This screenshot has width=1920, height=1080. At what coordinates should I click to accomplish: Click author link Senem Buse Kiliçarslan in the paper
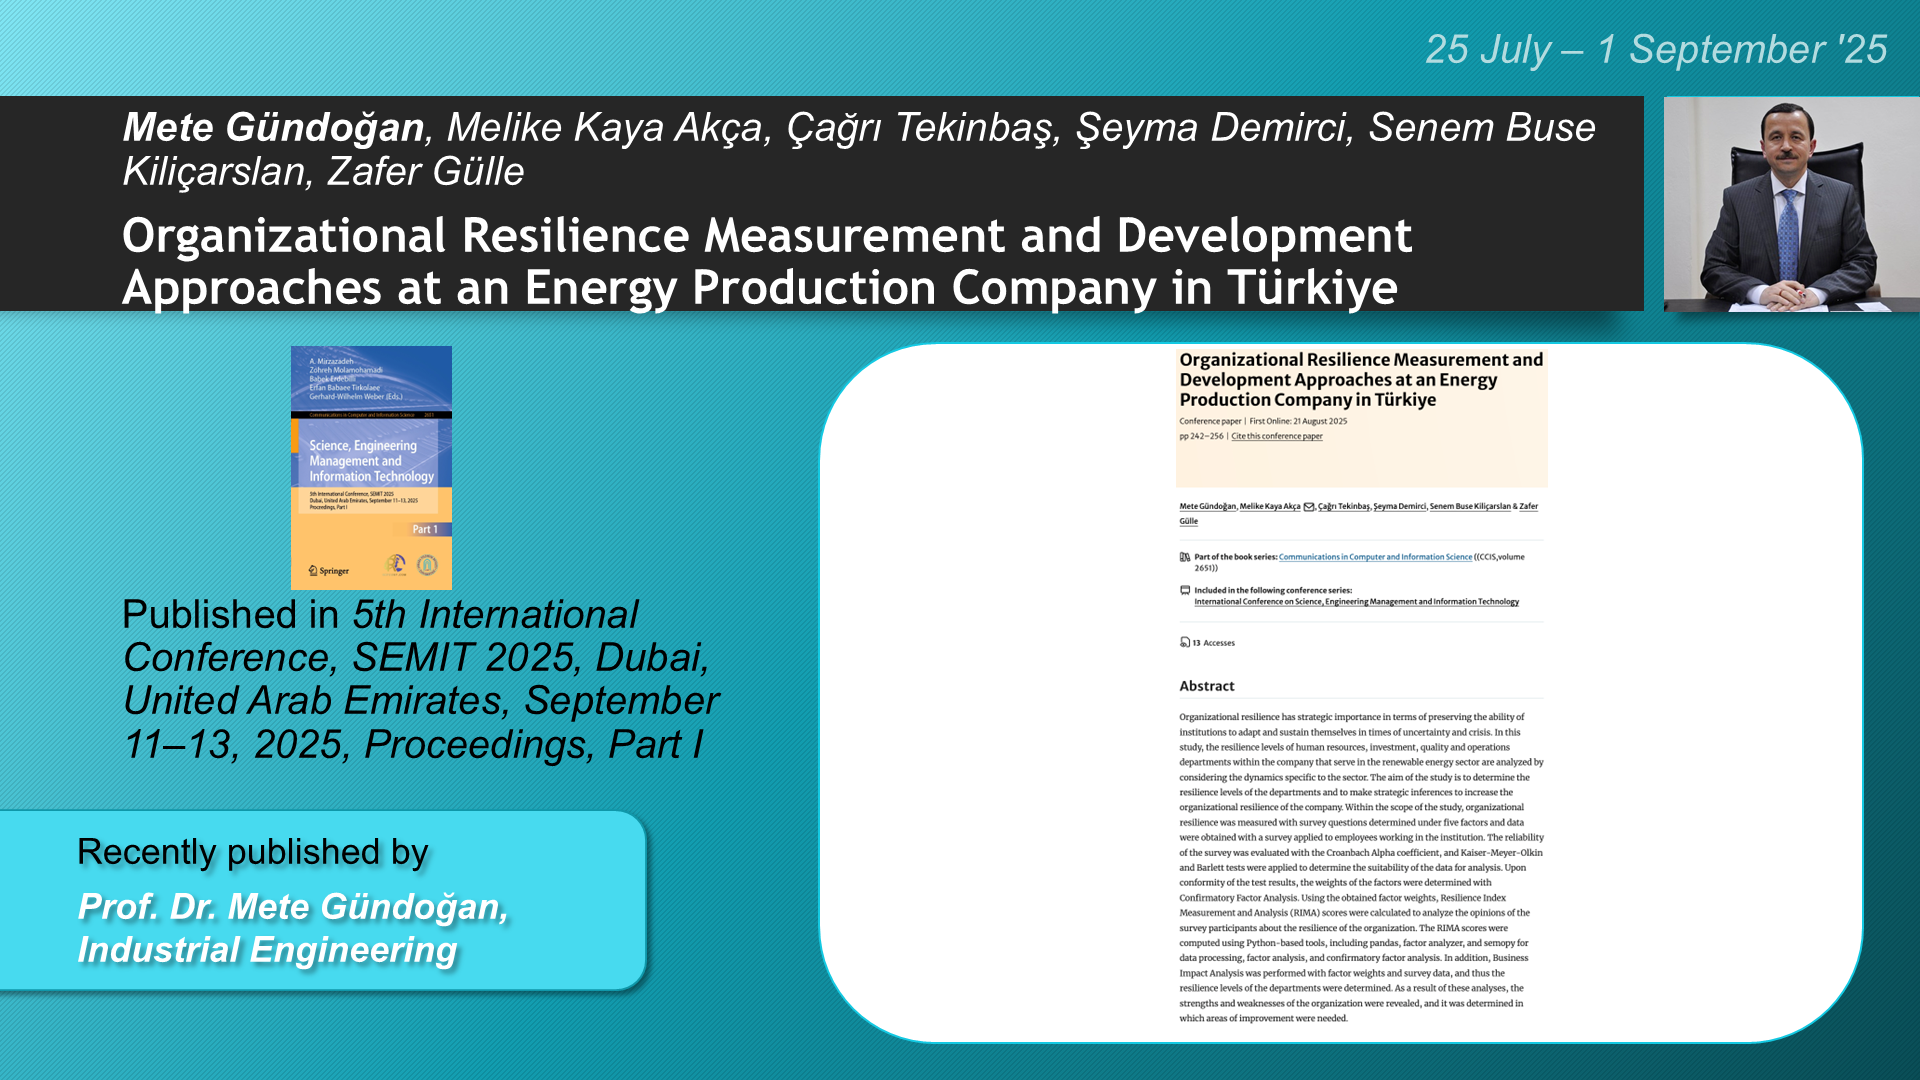tap(1470, 507)
